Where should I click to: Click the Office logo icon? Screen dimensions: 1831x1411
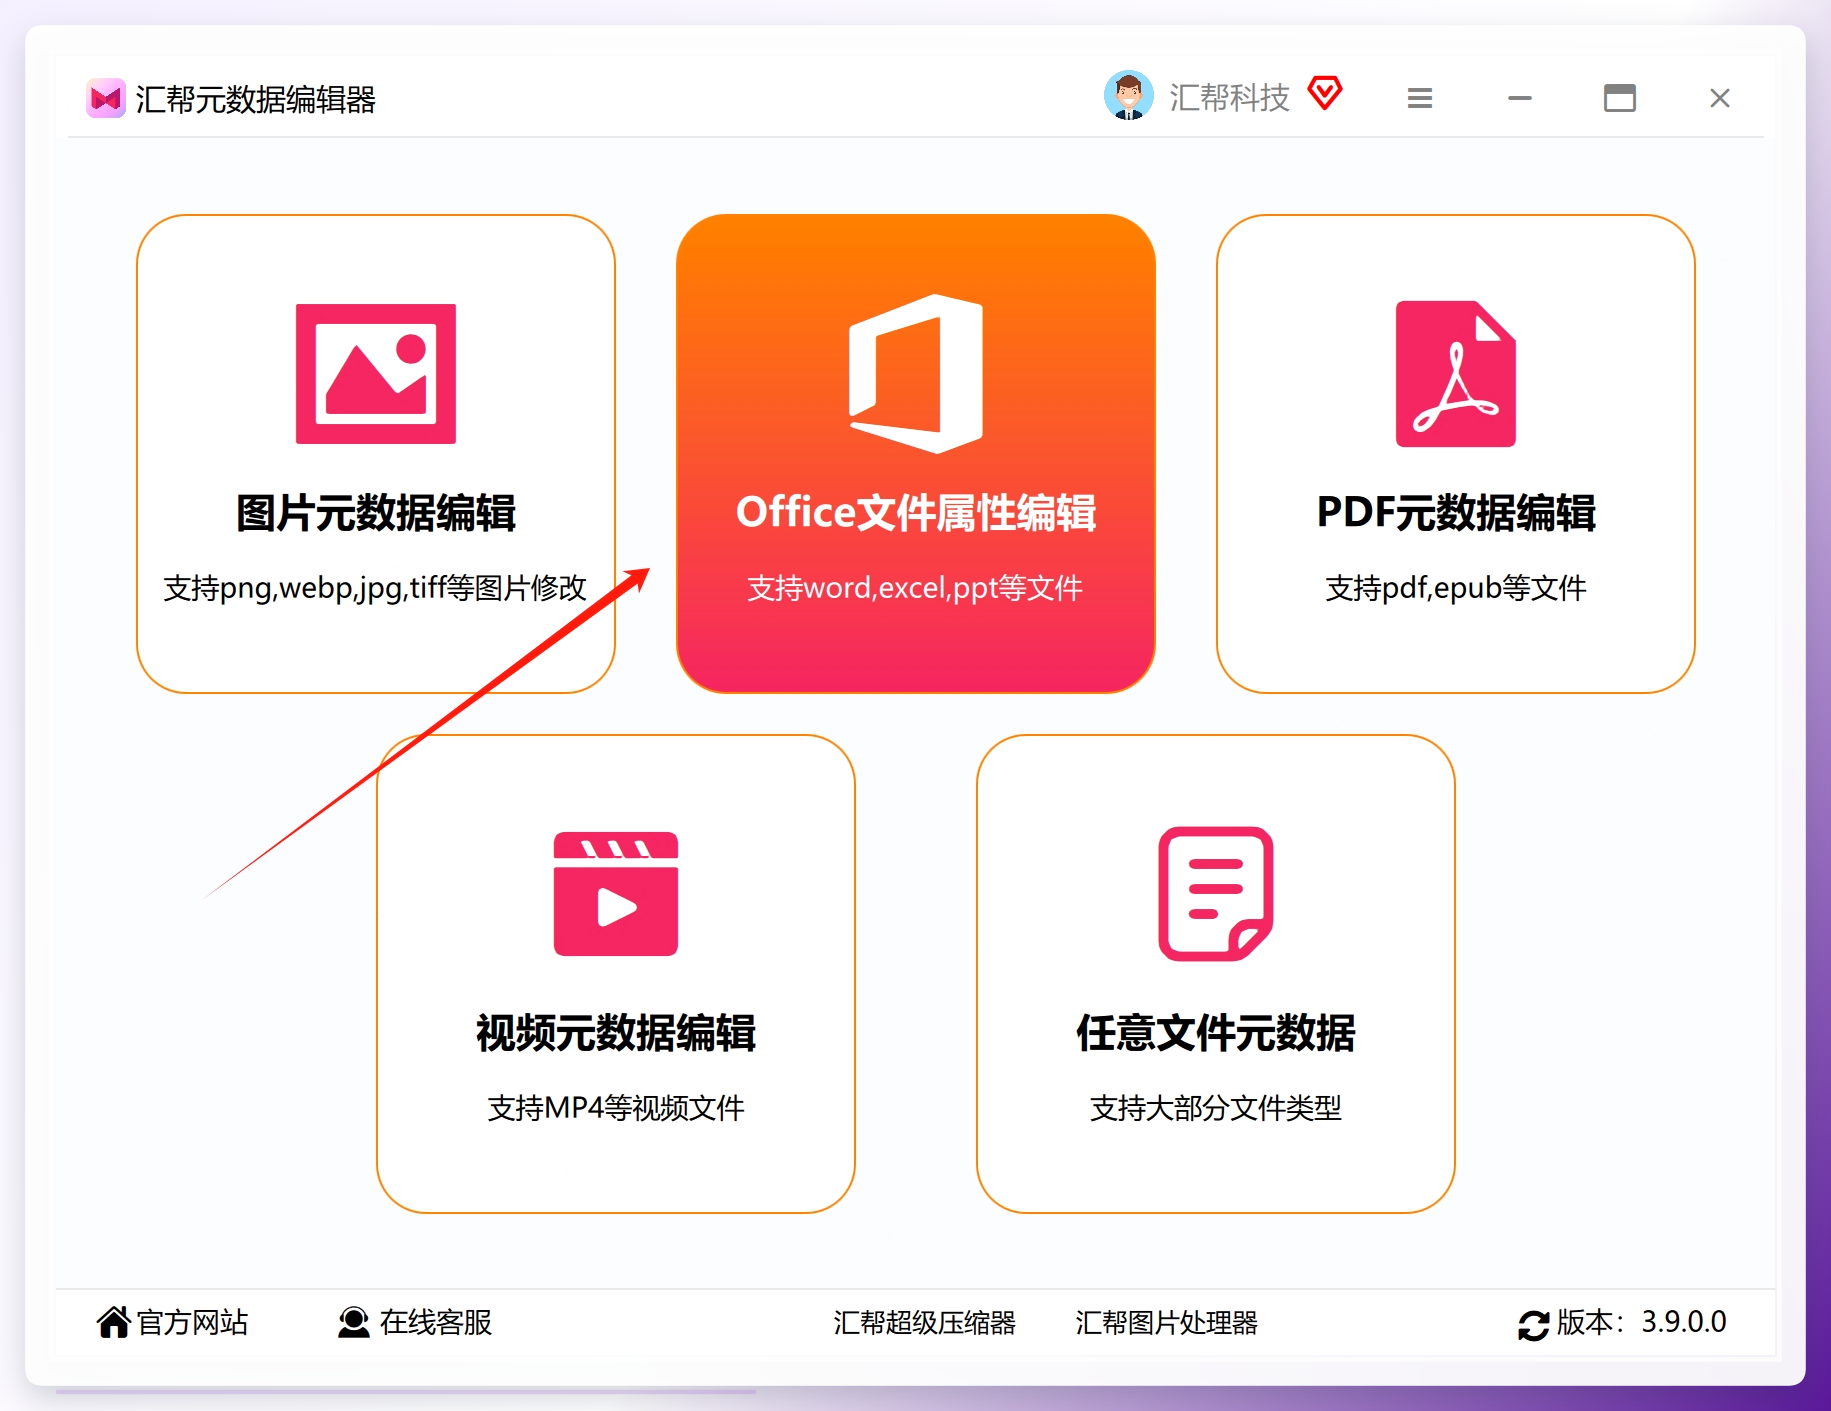coord(915,373)
